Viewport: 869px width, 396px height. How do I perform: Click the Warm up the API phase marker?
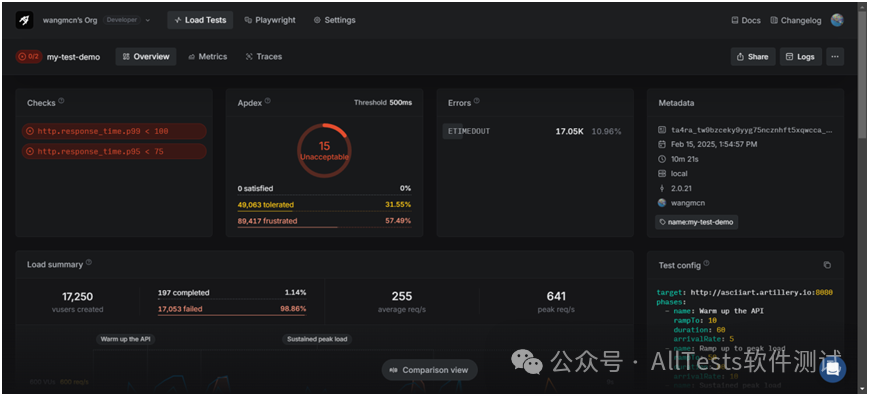pos(126,339)
